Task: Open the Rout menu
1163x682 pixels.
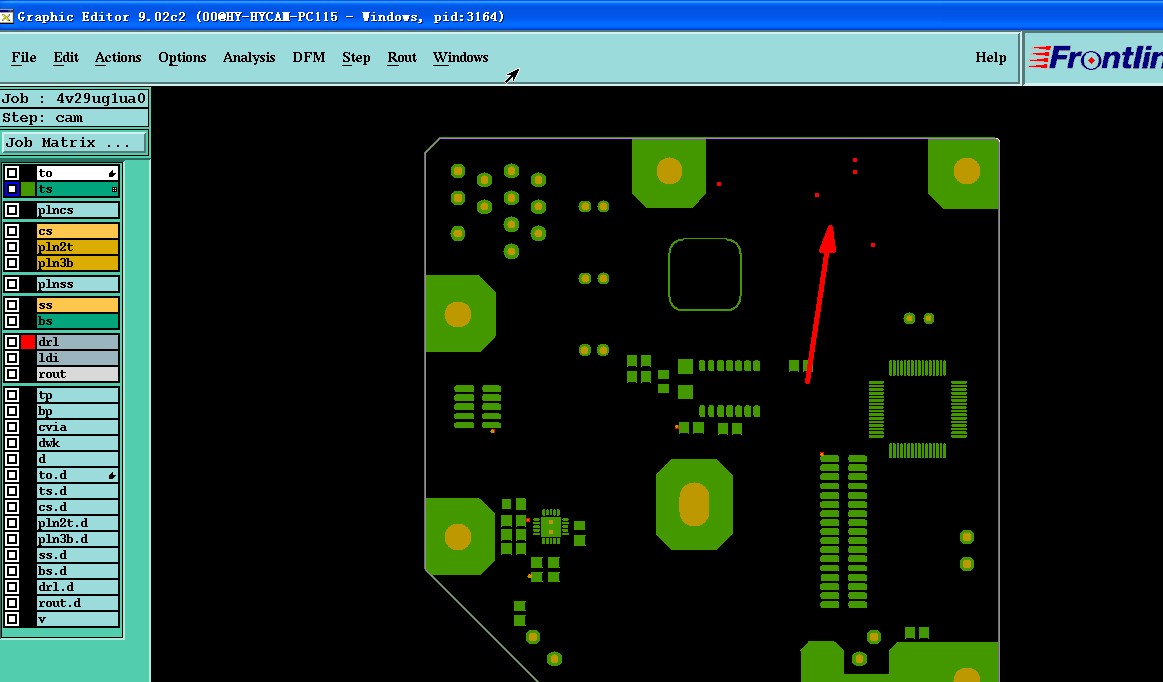Action: pyautogui.click(x=402, y=57)
